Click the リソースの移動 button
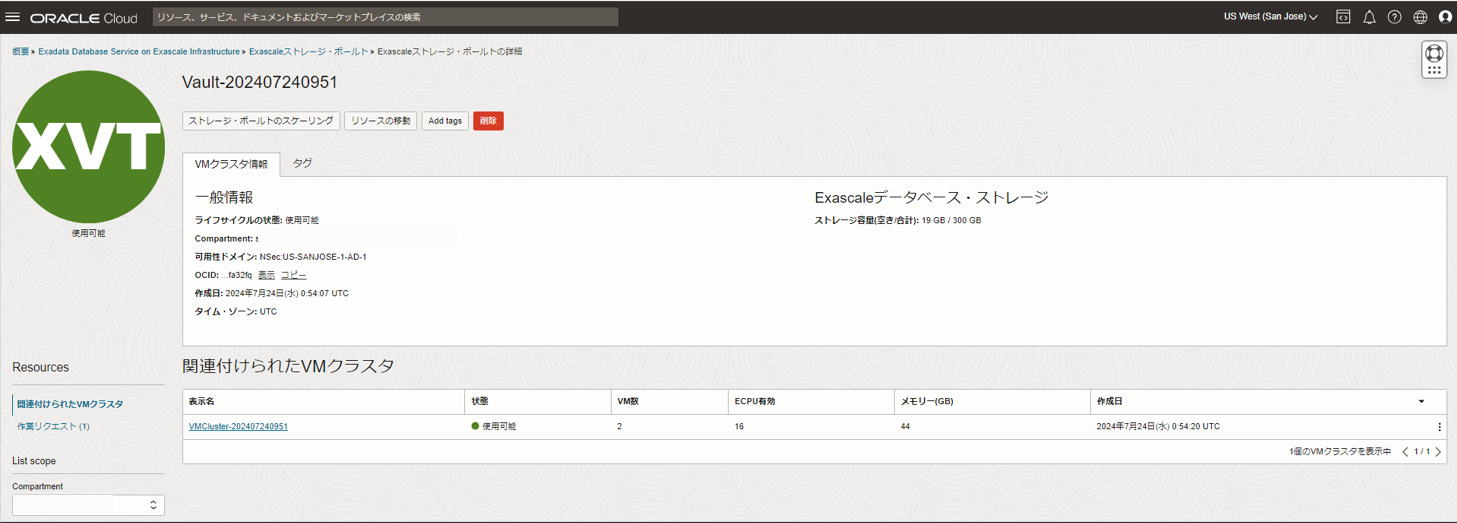Screen dimensions: 1457x523 (380, 121)
